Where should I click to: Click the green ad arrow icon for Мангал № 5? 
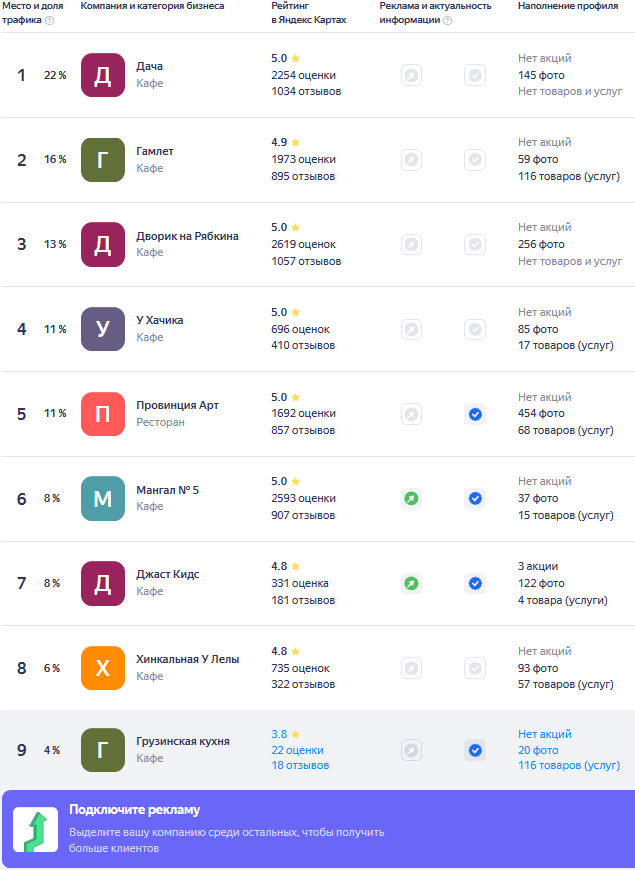pos(411,499)
